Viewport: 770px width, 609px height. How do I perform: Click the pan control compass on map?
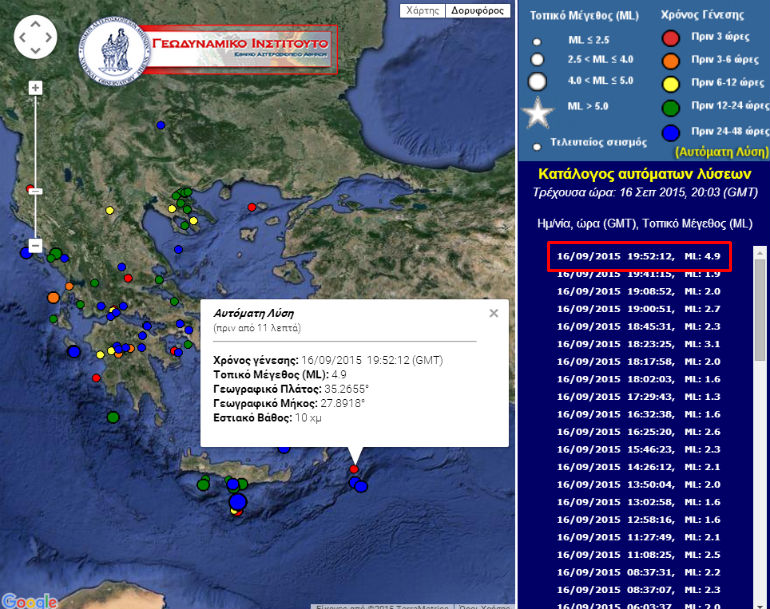pos(36,37)
